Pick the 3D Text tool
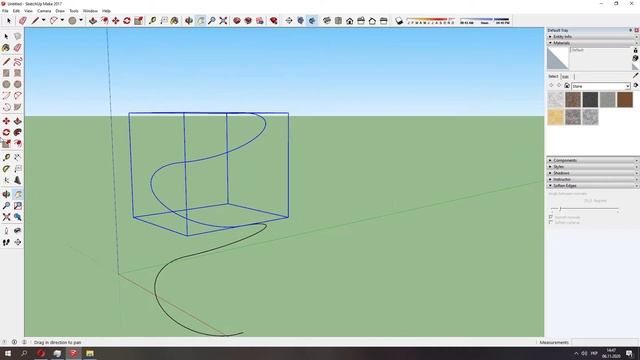The image size is (640, 360). pyautogui.click(x=18, y=180)
